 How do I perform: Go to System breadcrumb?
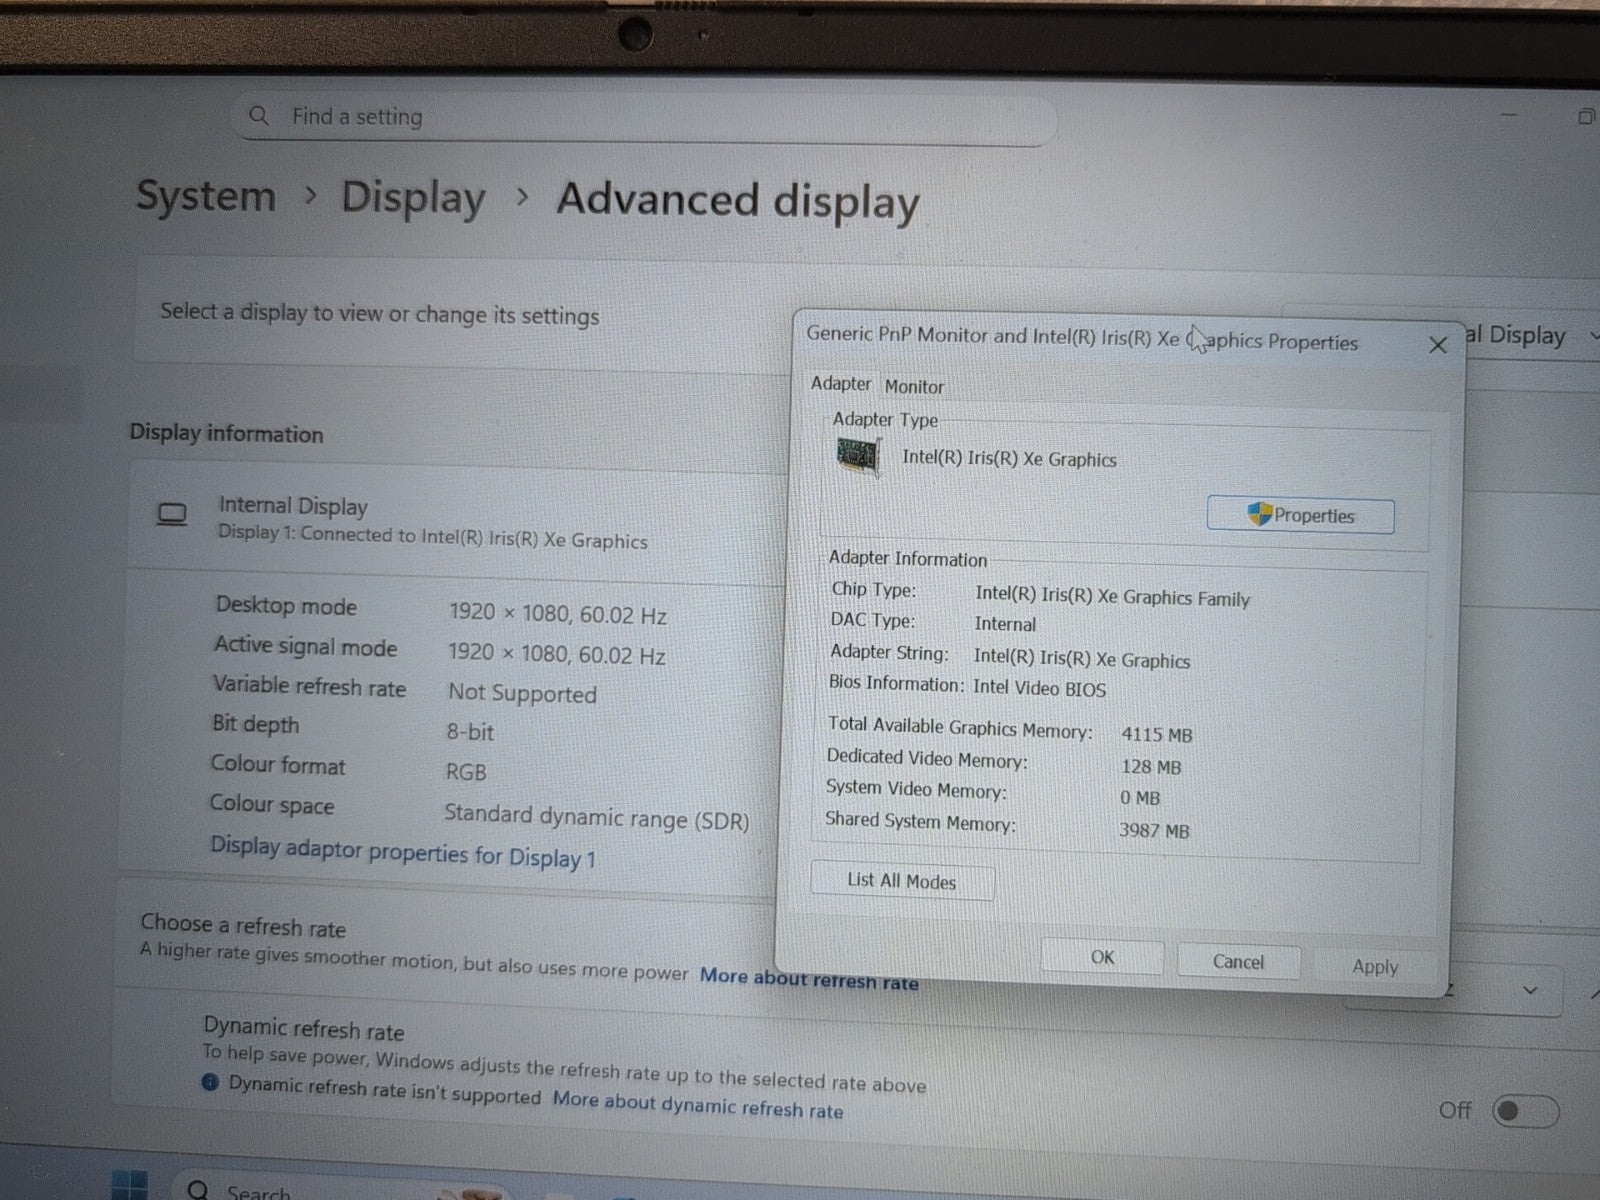206,195
